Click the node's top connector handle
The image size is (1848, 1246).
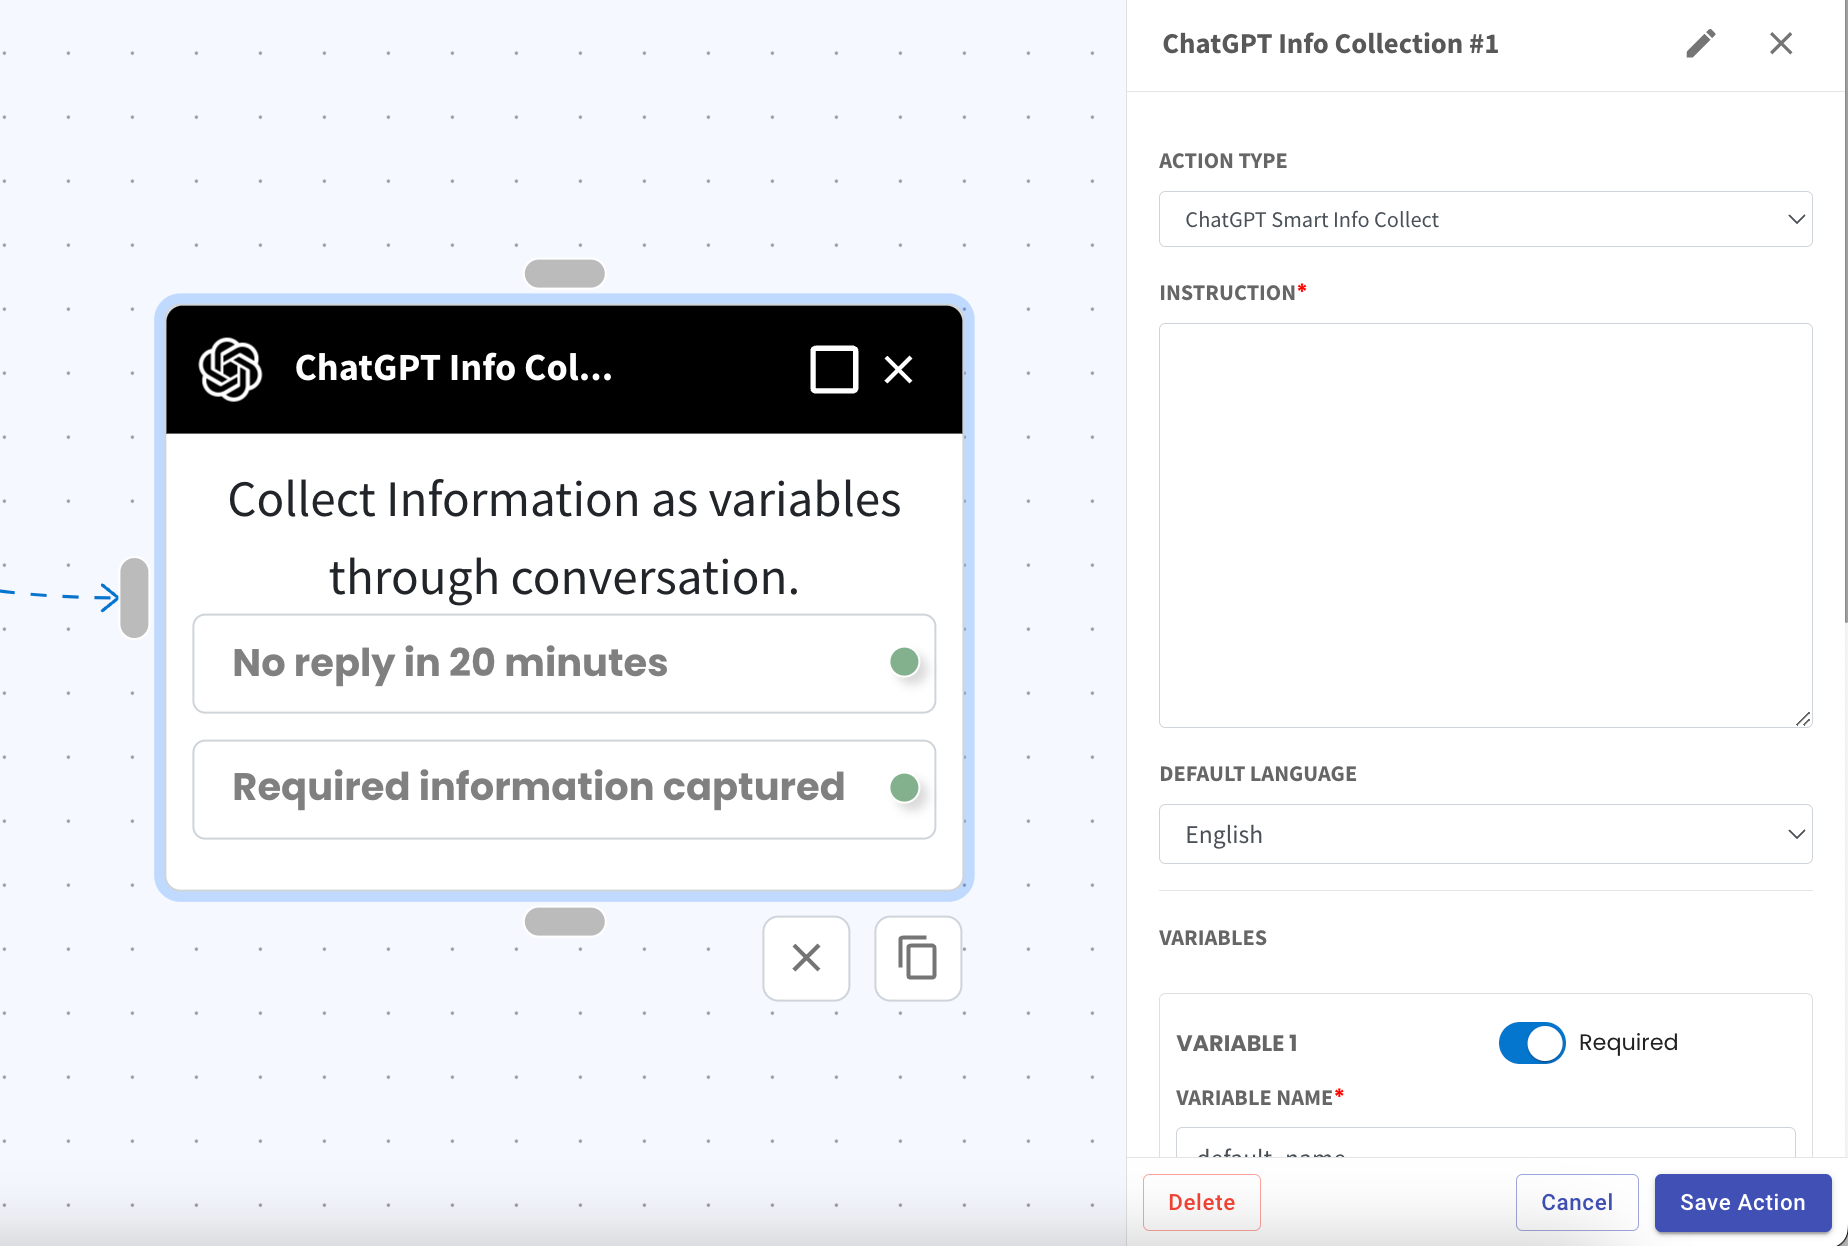click(x=565, y=273)
